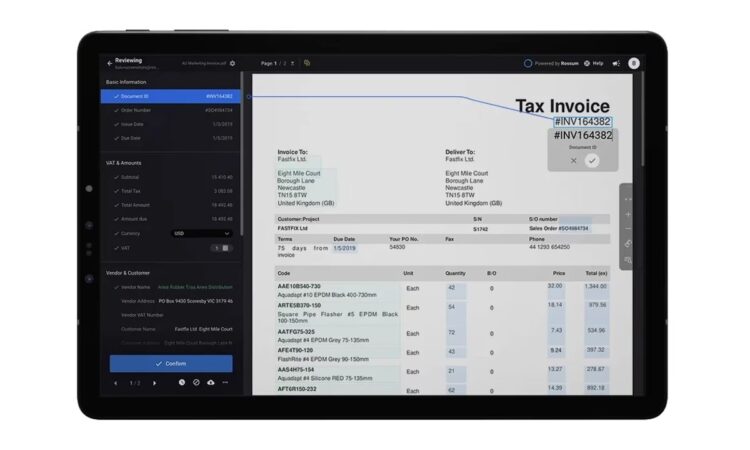
Task: Open the user profile avatar
Action: coord(634,63)
